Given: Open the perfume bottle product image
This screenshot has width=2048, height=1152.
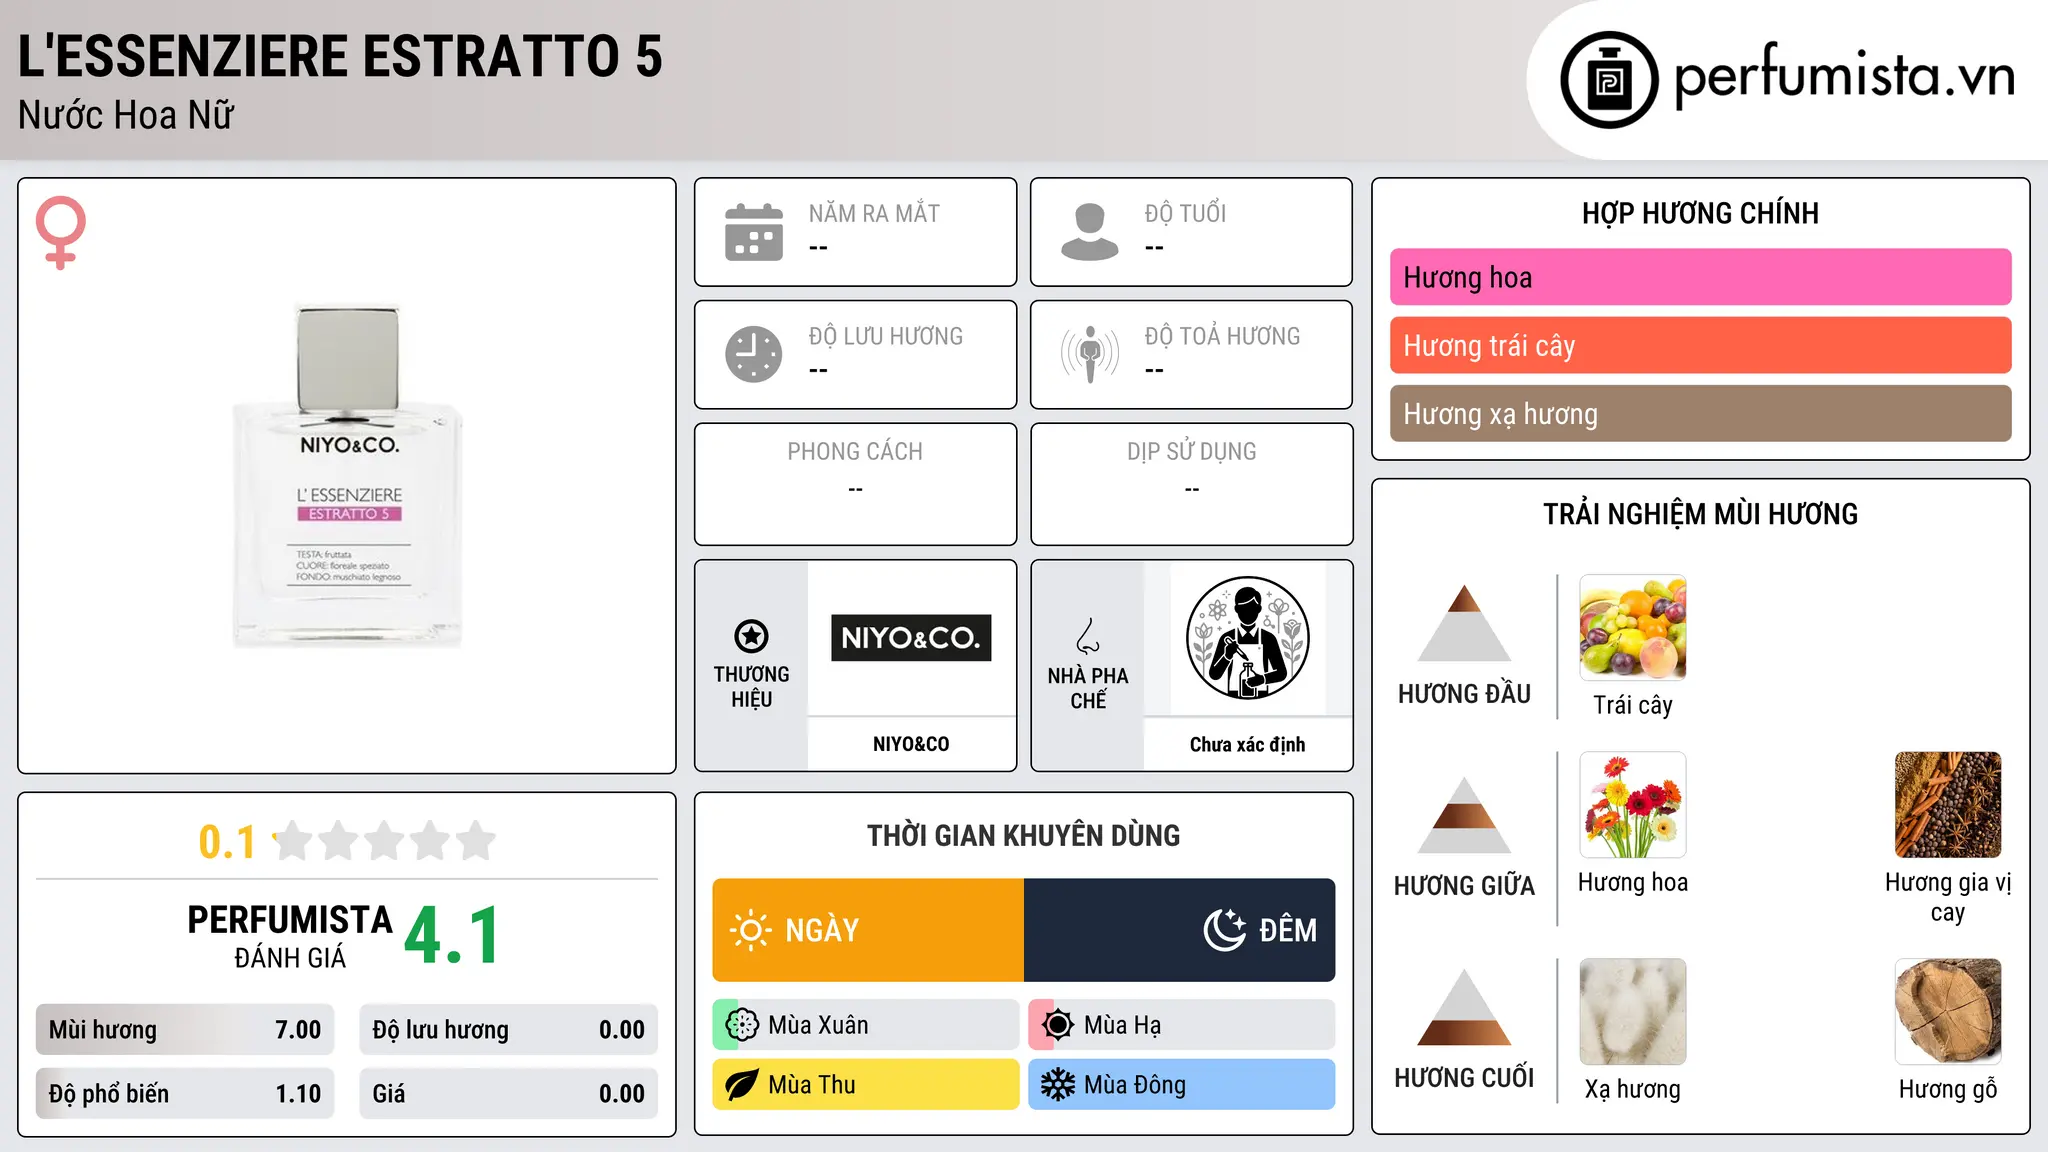Looking at the screenshot, I should pyautogui.click(x=347, y=476).
